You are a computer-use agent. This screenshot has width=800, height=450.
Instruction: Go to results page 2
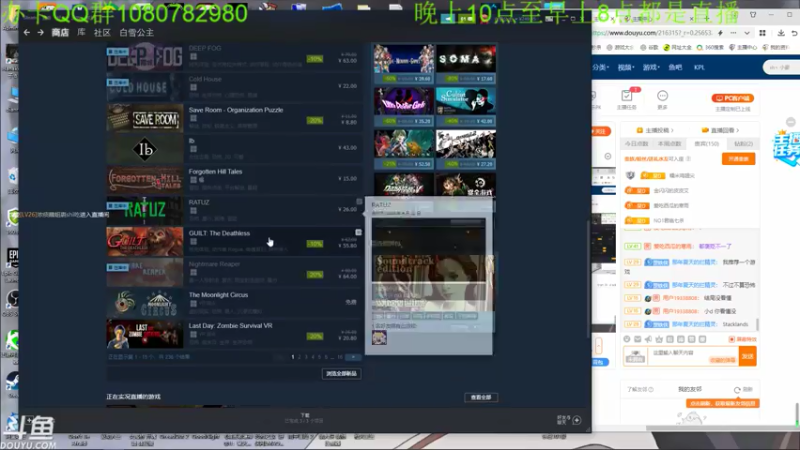click(x=299, y=357)
